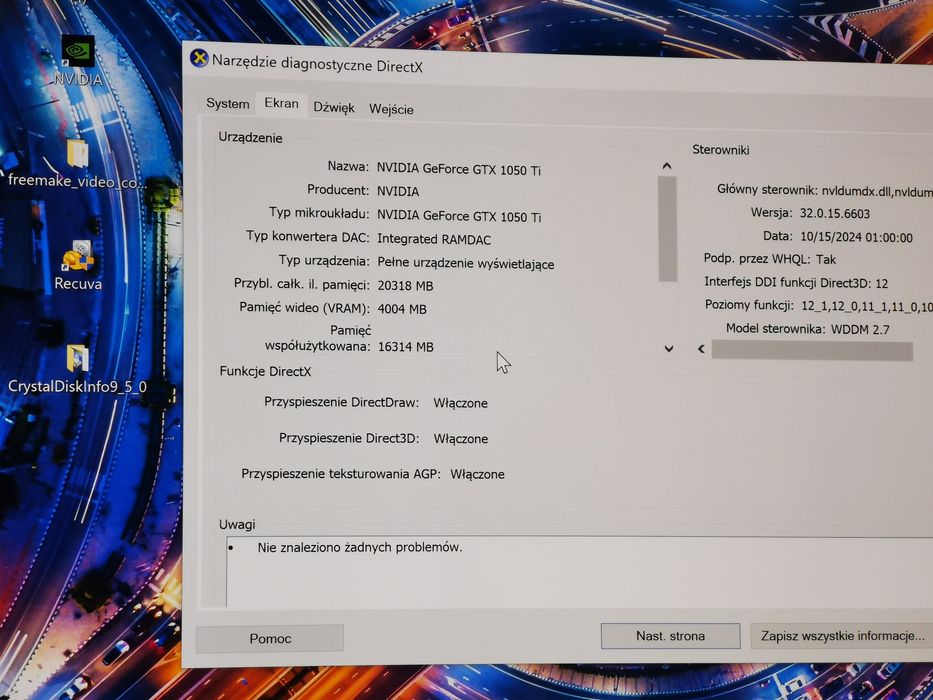Click the 16314 MB shared memory value
The height and width of the screenshot is (700, 933).
pyautogui.click(x=406, y=346)
